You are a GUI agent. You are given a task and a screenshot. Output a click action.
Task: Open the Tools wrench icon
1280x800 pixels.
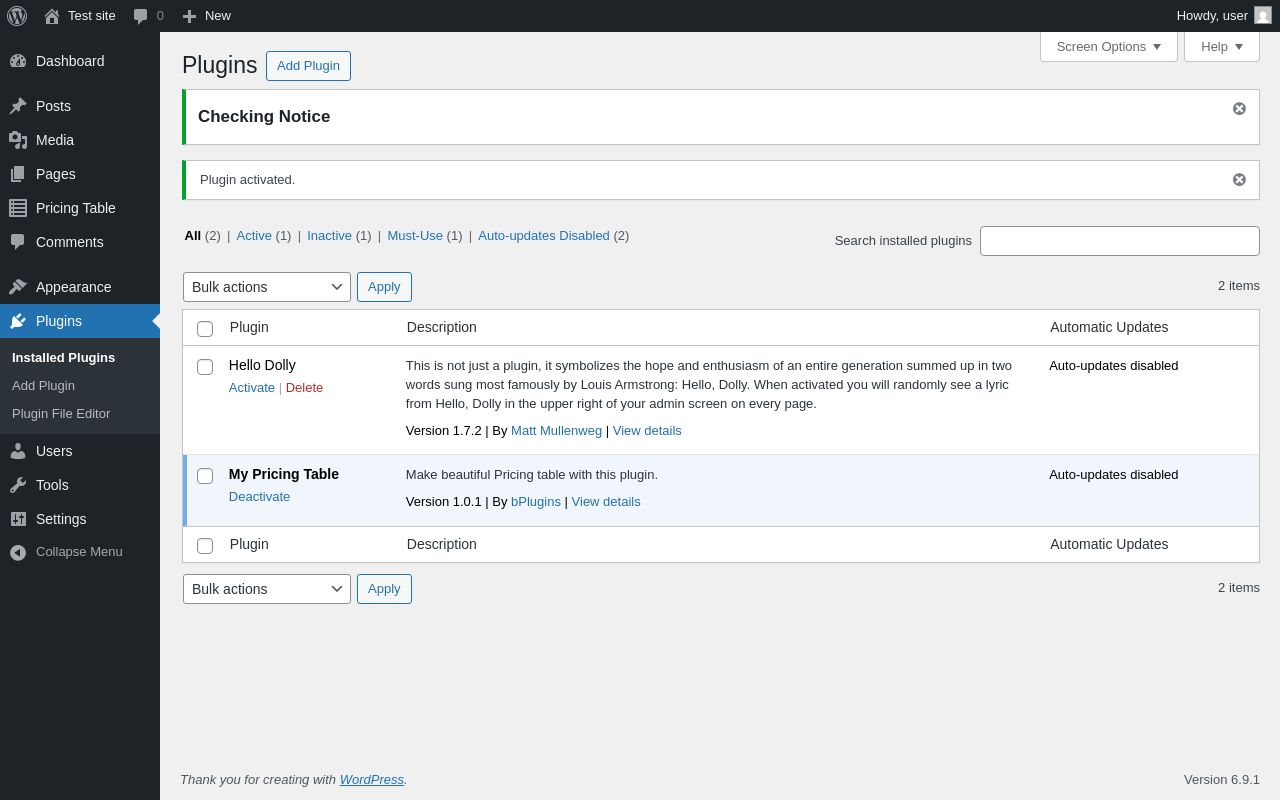pos(18,485)
